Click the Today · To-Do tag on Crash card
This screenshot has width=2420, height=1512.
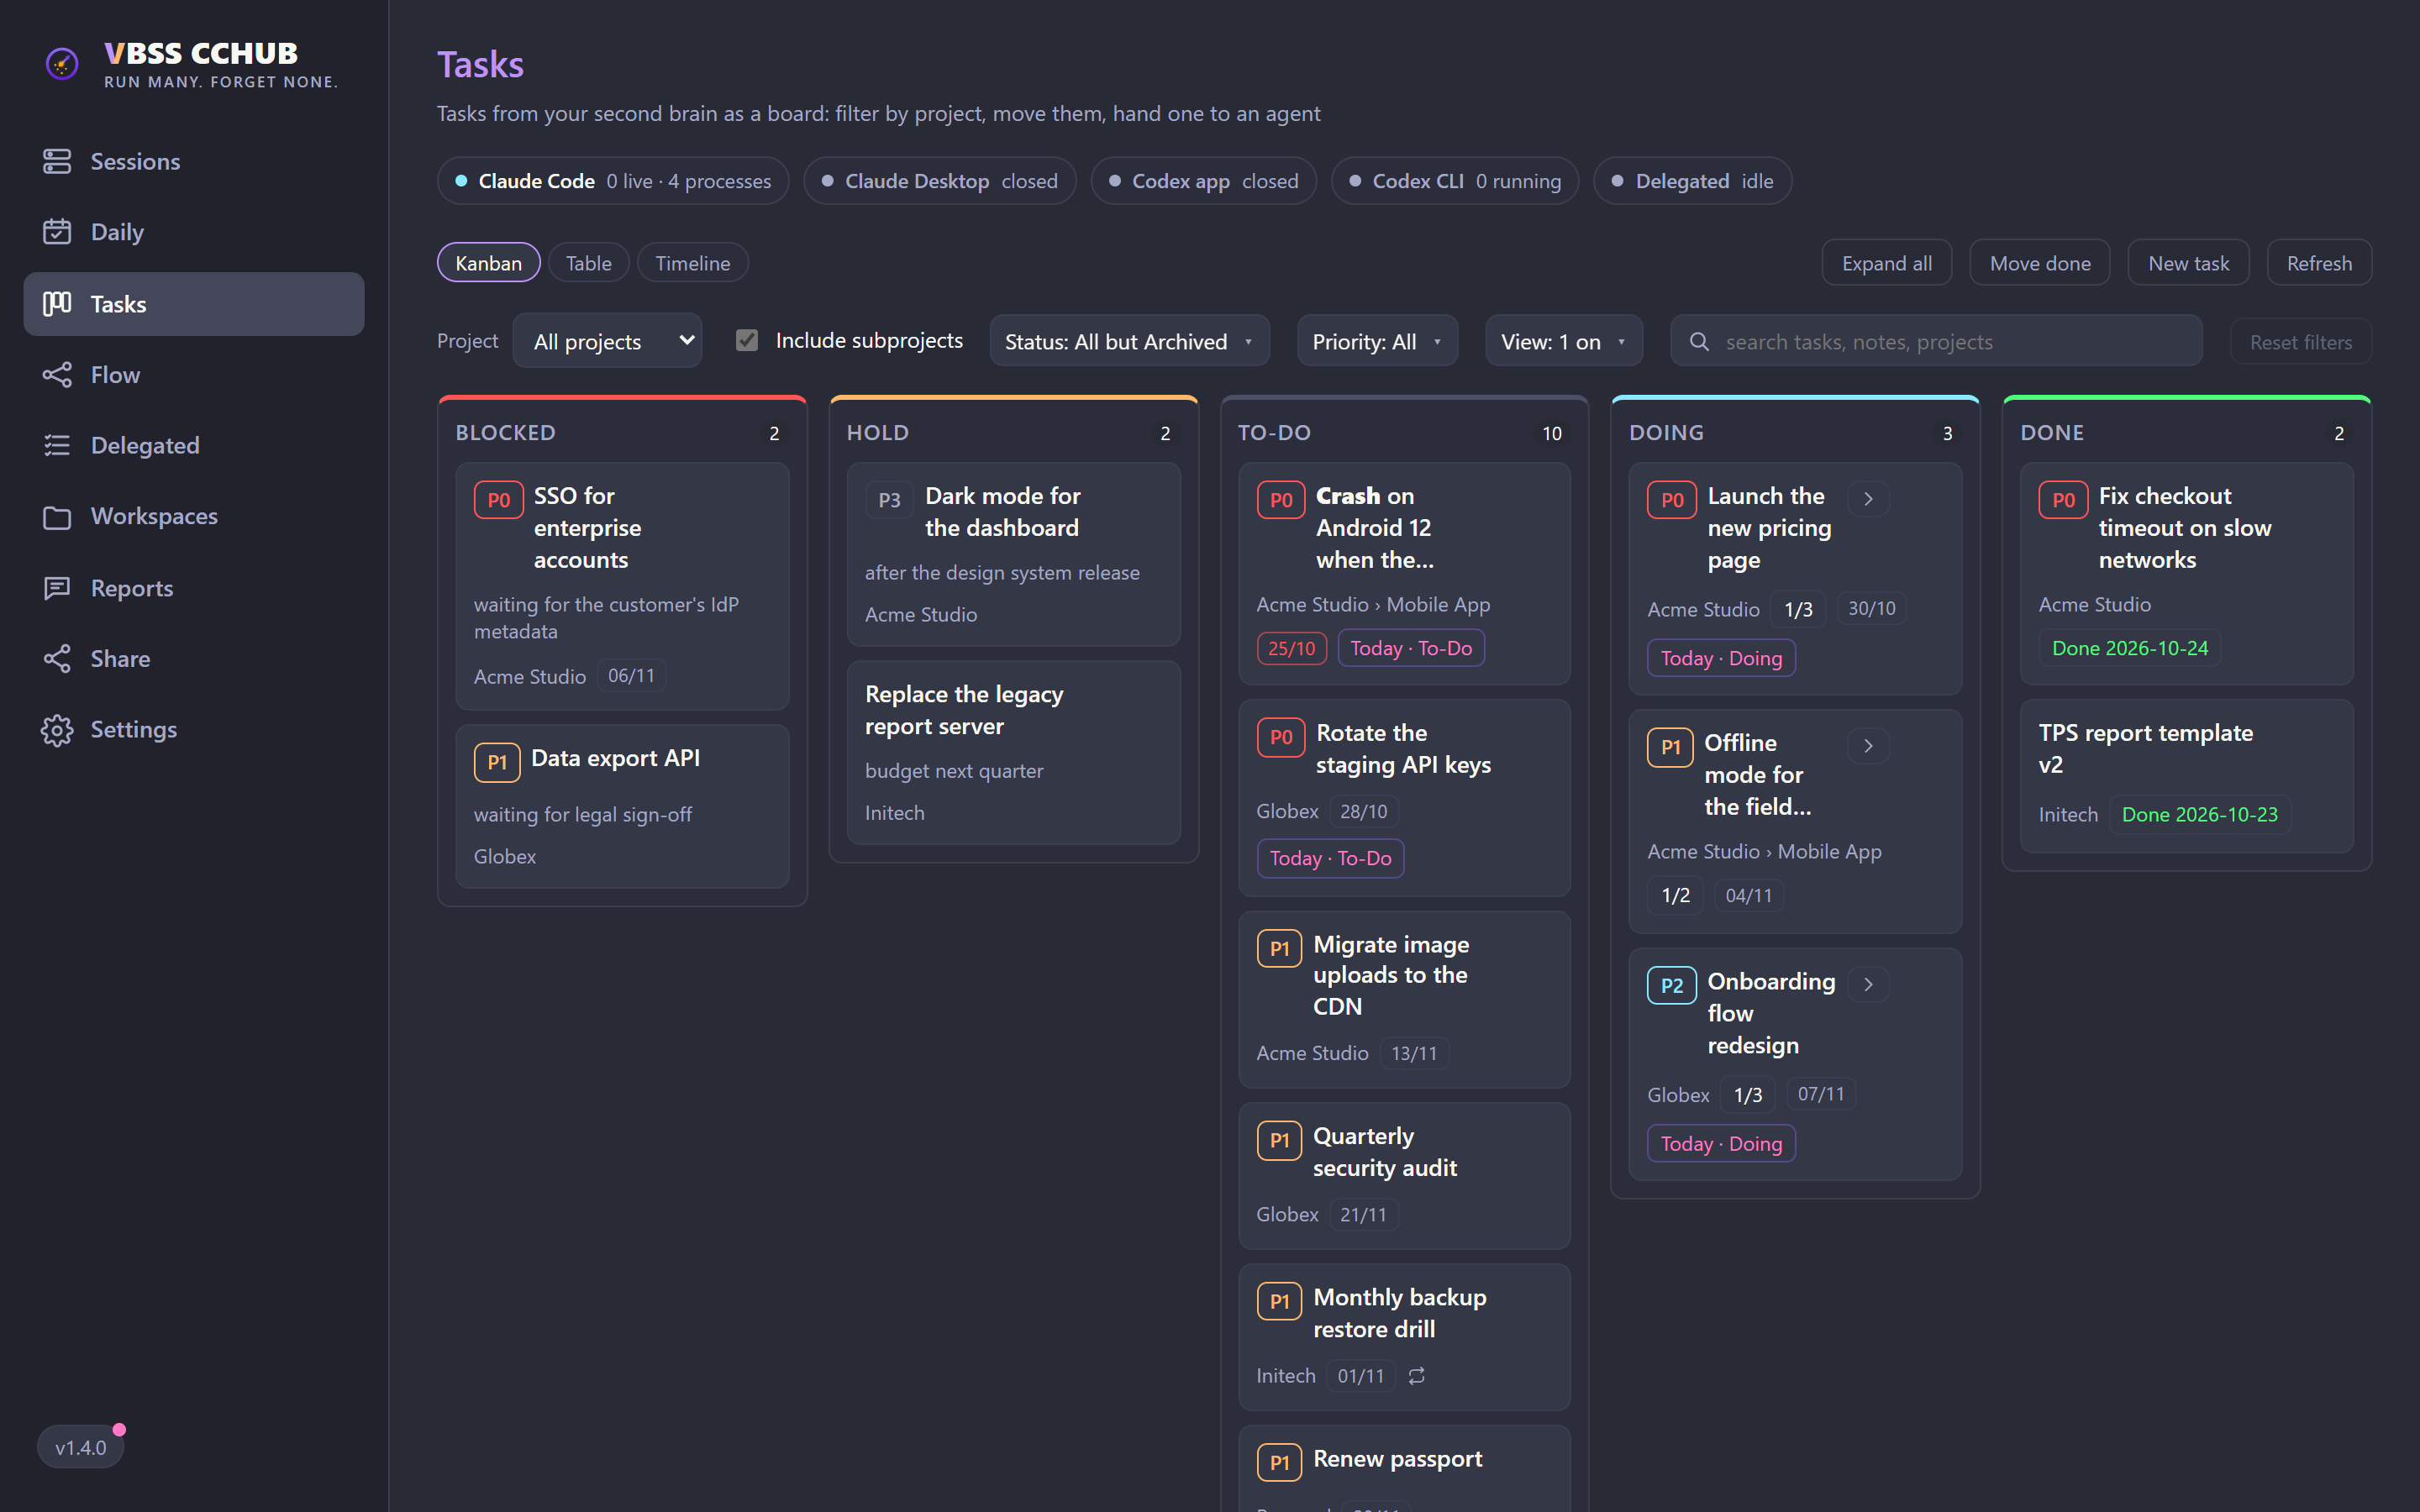click(1411, 648)
